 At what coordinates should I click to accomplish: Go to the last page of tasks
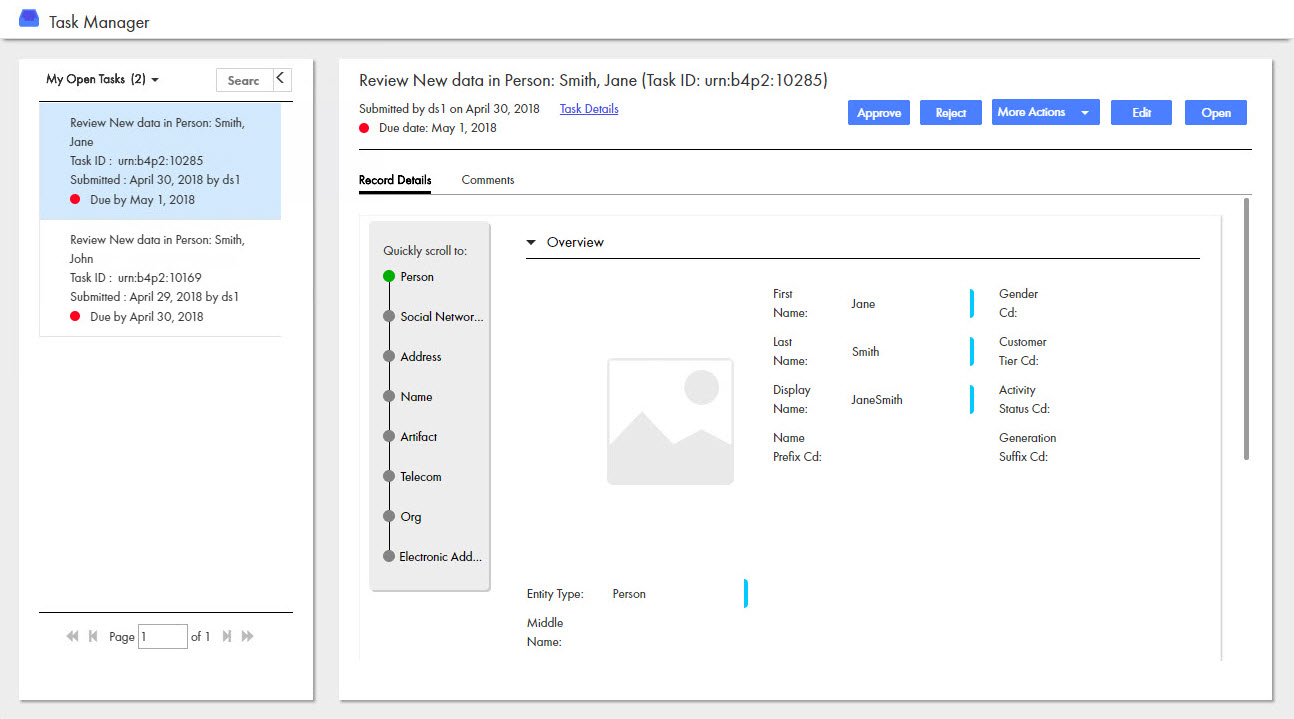(x=247, y=636)
